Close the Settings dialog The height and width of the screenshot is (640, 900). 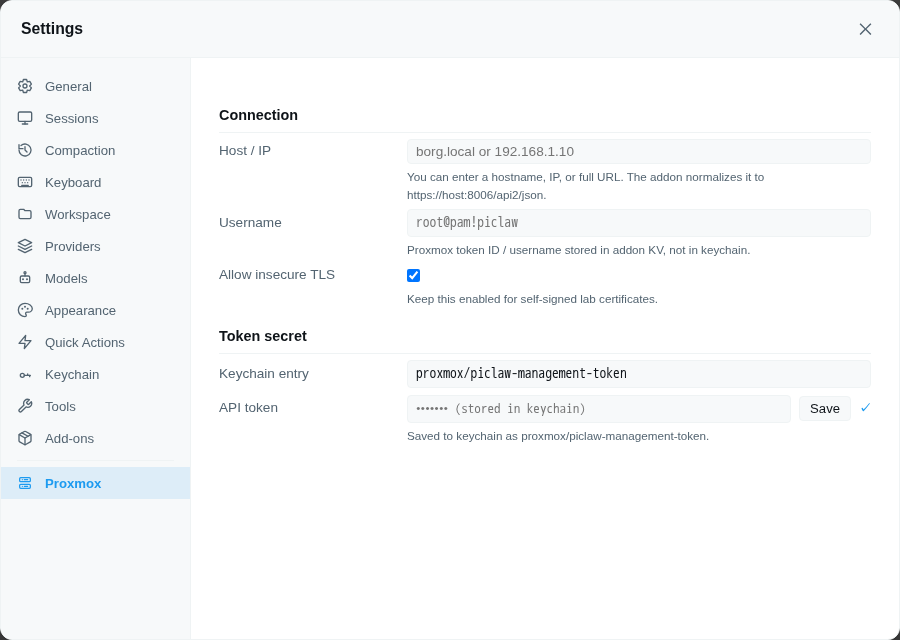(x=865, y=29)
